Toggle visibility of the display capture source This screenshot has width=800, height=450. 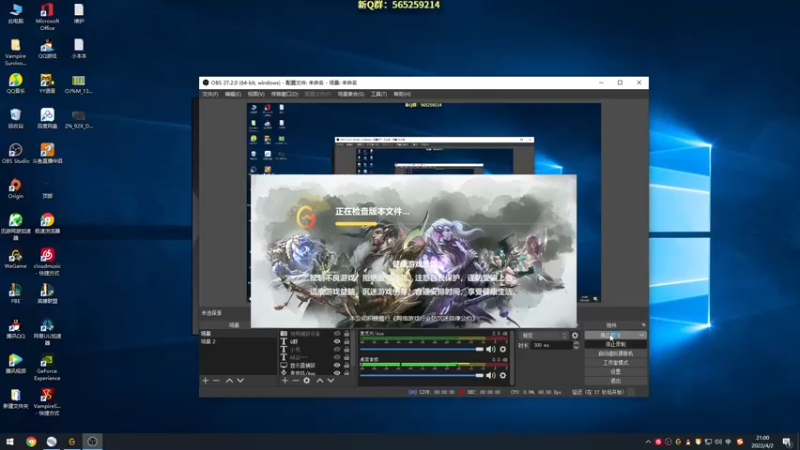point(337,365)
